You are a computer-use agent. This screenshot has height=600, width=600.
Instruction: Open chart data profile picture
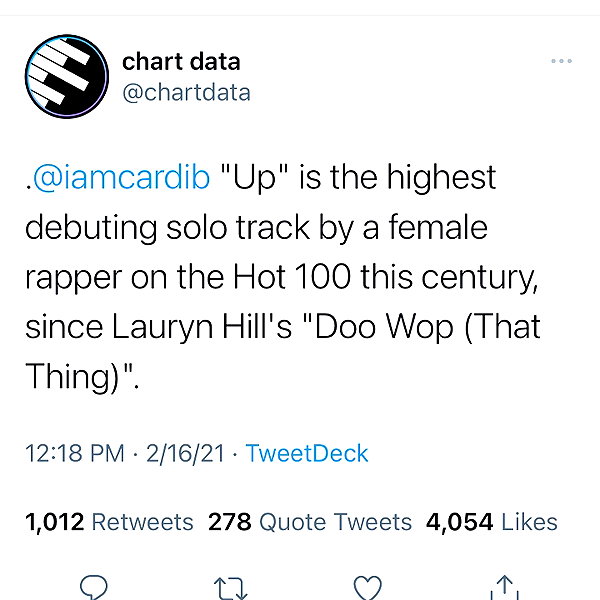tap(67, 76)
